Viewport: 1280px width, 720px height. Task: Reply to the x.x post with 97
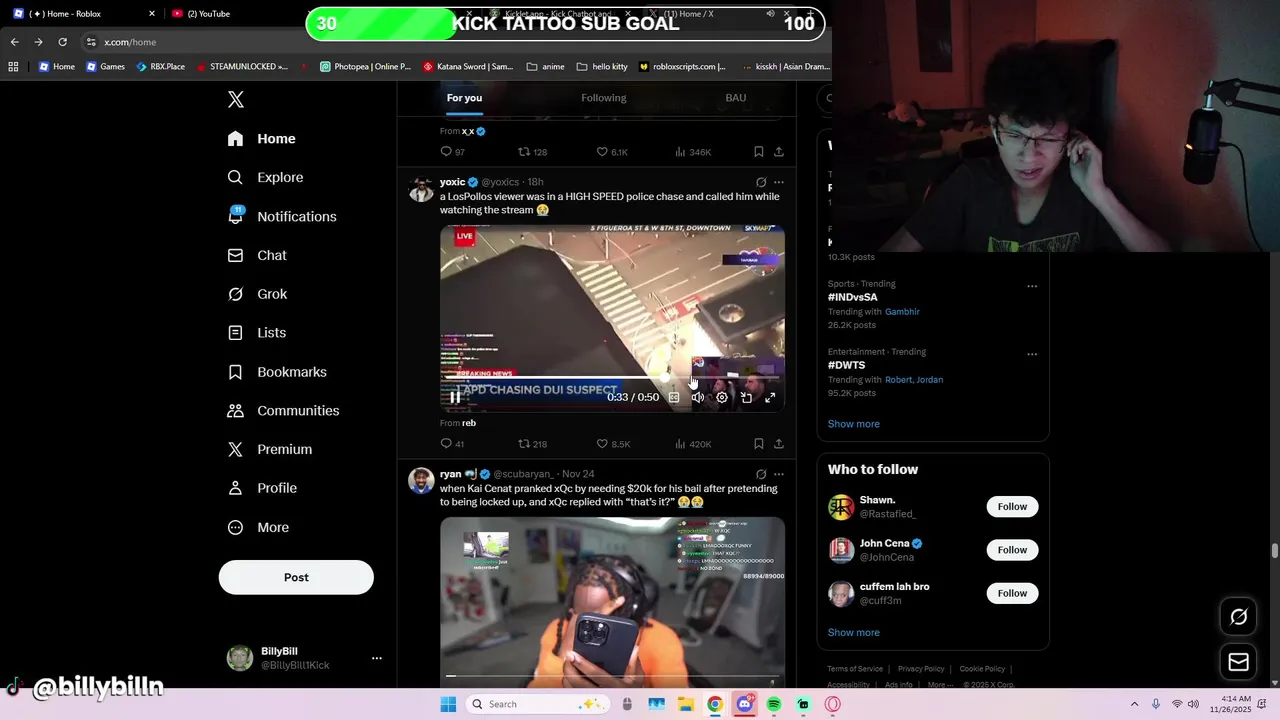452,152
